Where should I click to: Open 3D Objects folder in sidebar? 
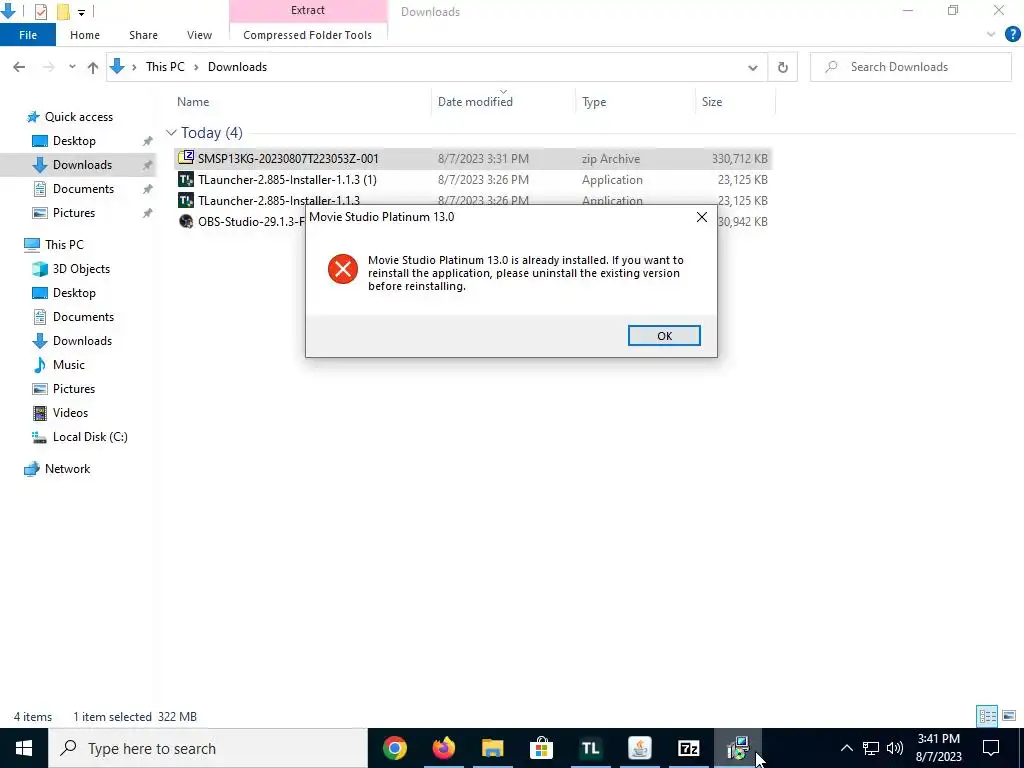point(81,269)
